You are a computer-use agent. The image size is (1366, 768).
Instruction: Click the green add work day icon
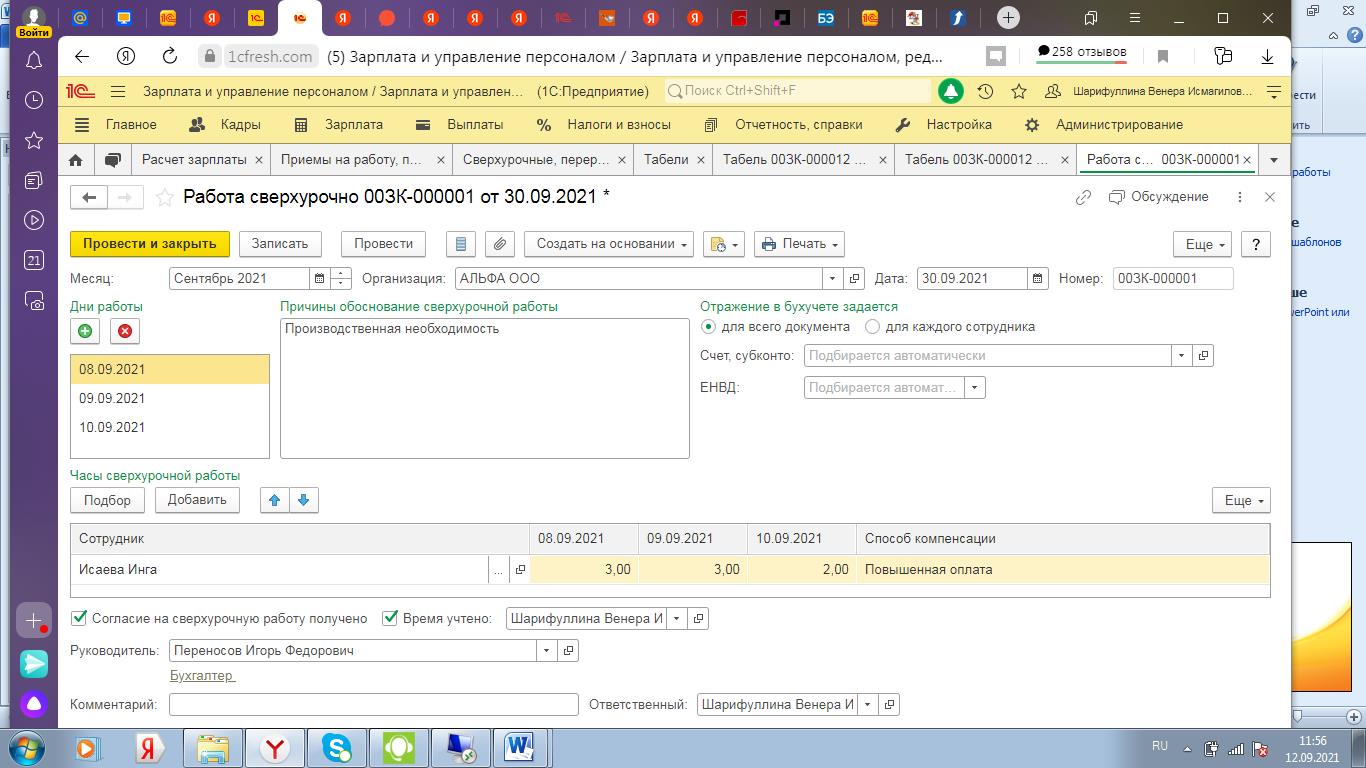coord(85,331)
